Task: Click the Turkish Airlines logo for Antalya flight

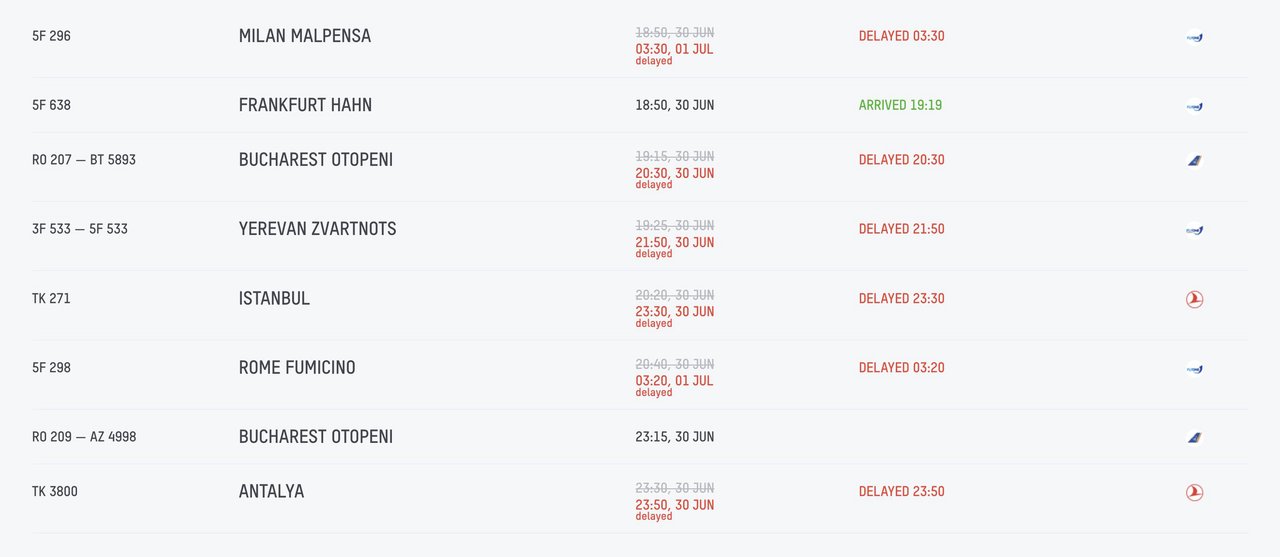Action: coord(1194,492)
